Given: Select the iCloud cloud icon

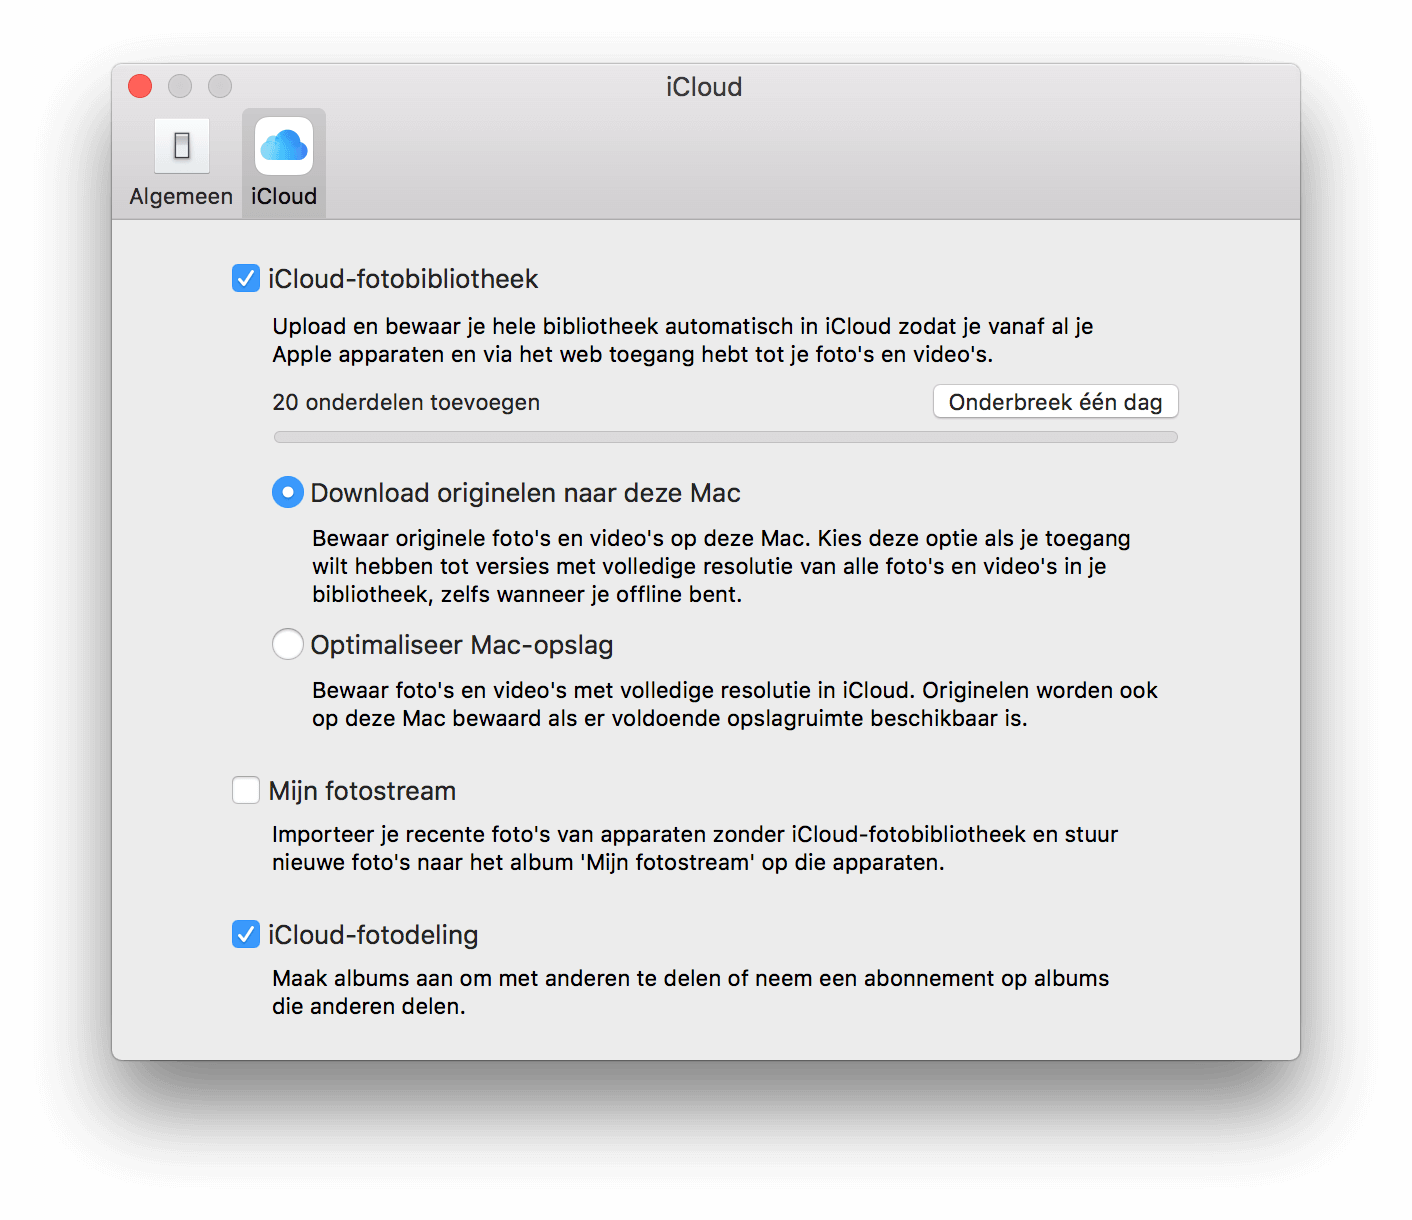Looking at the screenshot, I should click(x=284, y=146).
